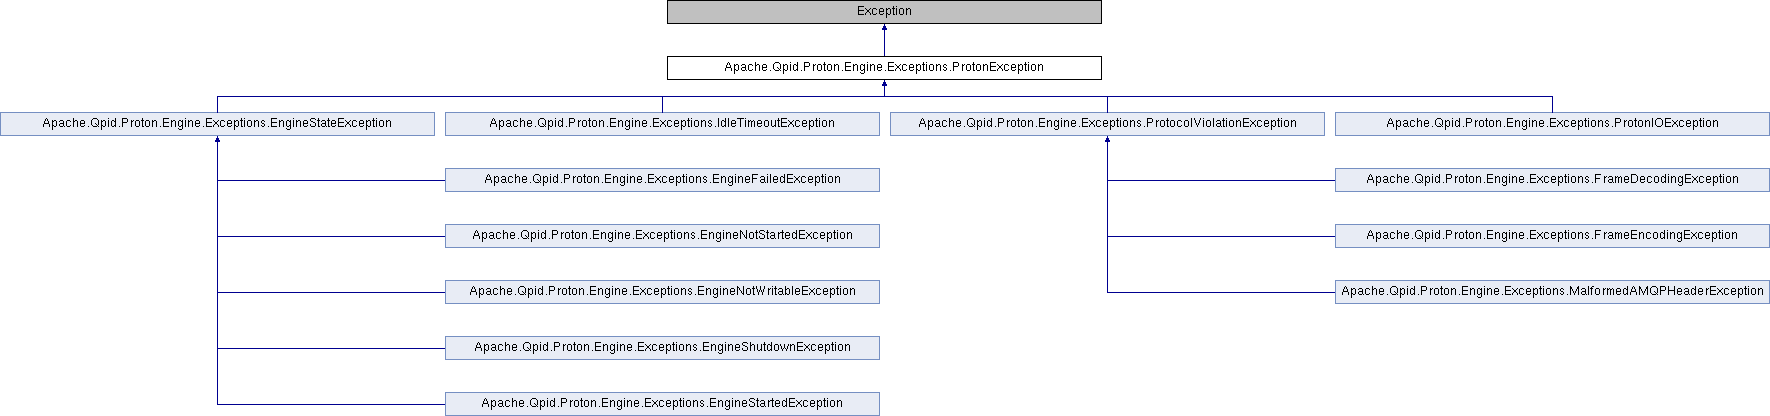Viewport: 1770px width, 416px height.
Task: Click the connector line leading to EngineStartedException
Action: 330,404
